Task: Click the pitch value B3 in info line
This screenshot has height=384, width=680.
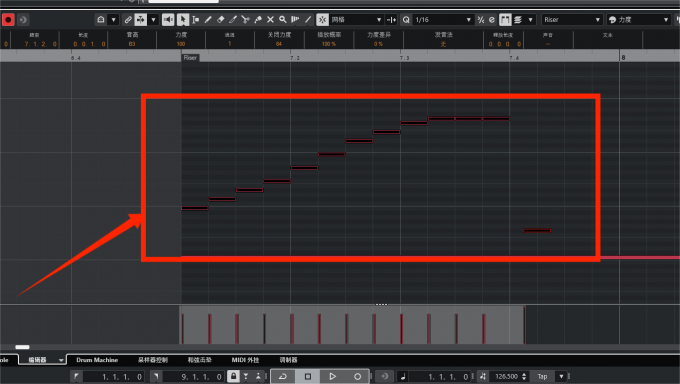Action: tap(132, 44)
